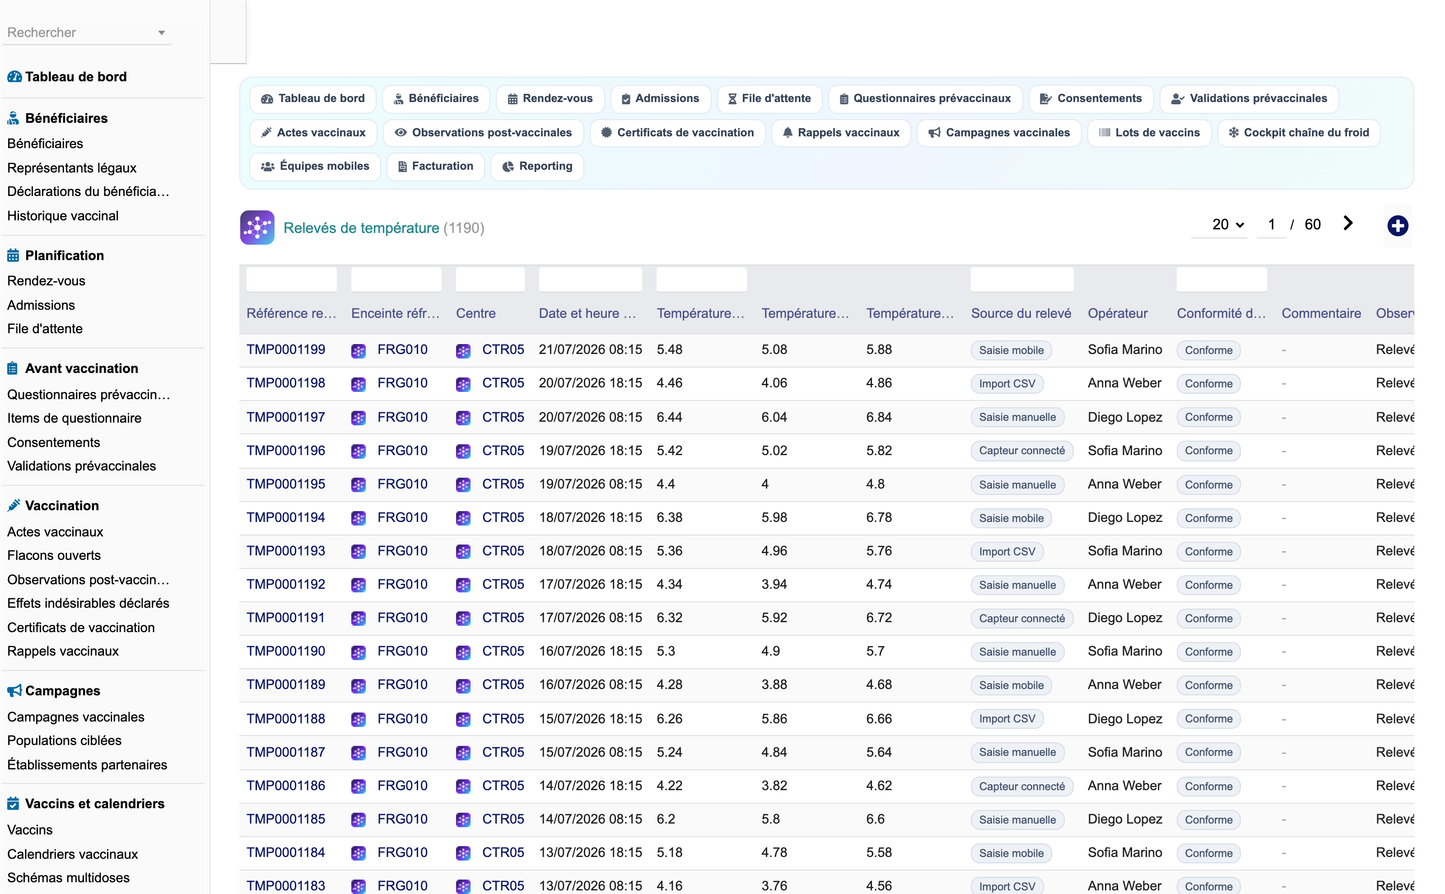Open the Rappels vaccinaux tab

point(841,133)
